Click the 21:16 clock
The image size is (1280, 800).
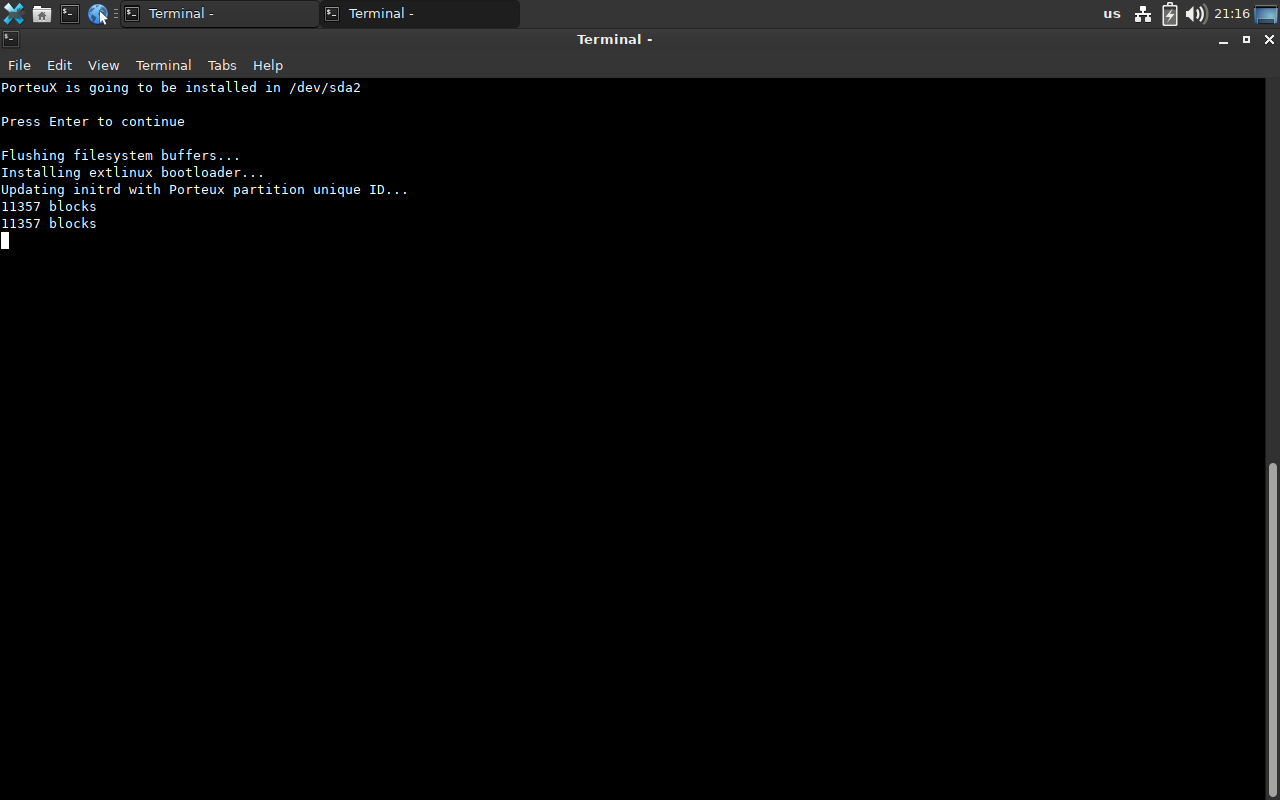tap(1231, 14)
